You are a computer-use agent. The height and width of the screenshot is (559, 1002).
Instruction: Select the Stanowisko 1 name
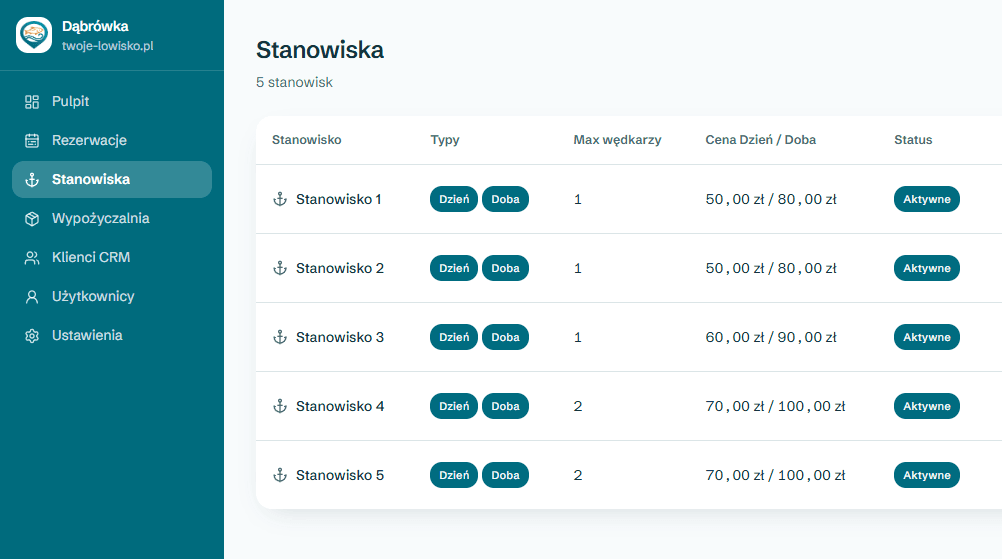click(x=339, y=199)
